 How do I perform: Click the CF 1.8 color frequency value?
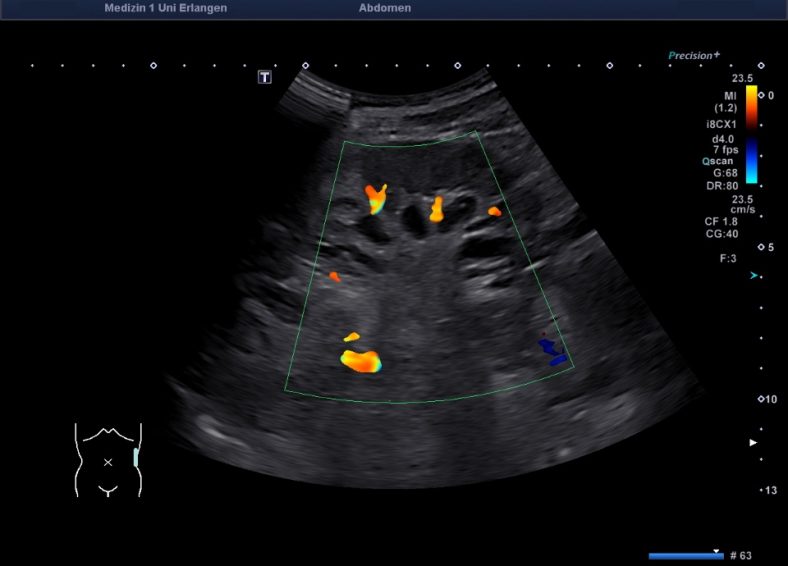(722, 221)
